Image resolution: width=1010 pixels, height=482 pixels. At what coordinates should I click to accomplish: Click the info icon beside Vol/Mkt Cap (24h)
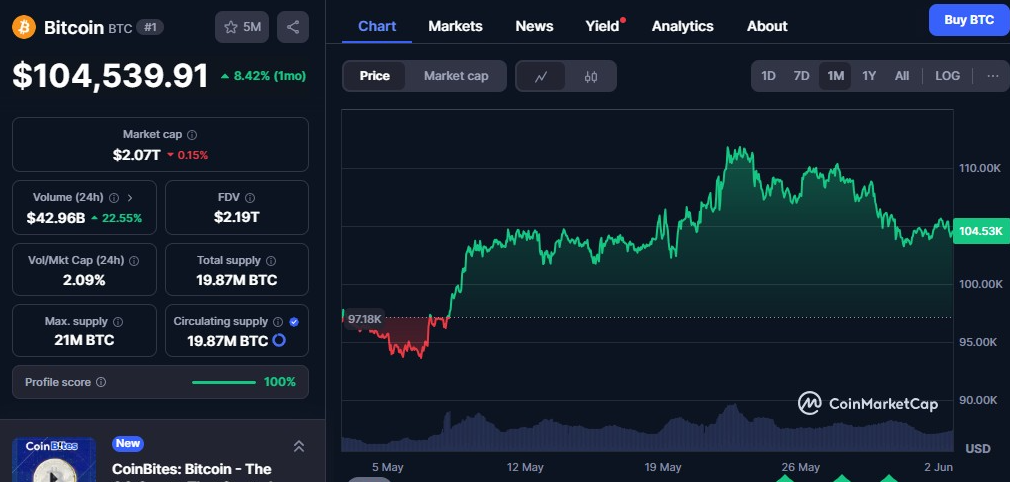[134, 261]
